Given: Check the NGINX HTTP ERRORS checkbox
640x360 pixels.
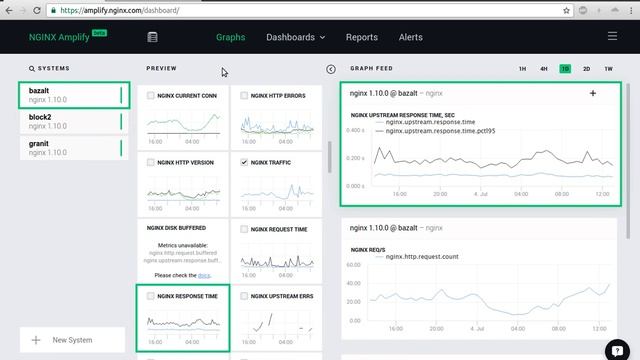Looking at the screenshot, I should [x=244, y=96].
